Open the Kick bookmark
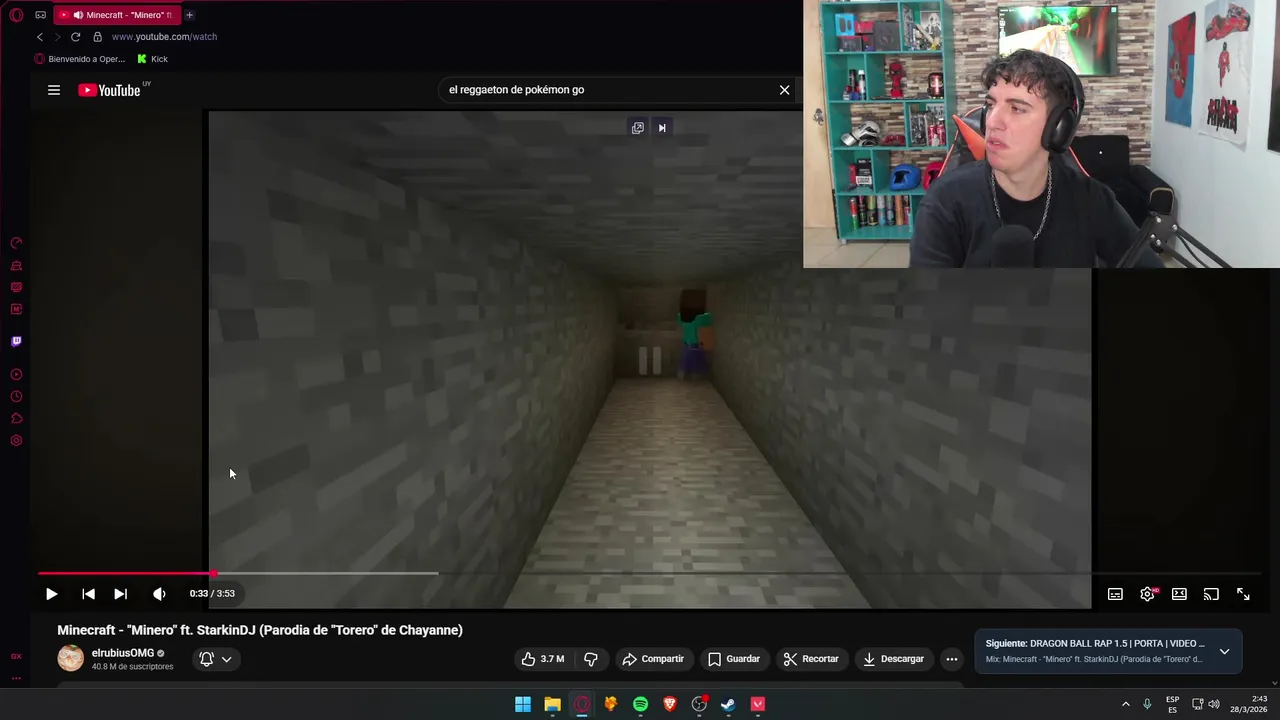Screen dimensions: 1280x720 (x=152, y=59)
